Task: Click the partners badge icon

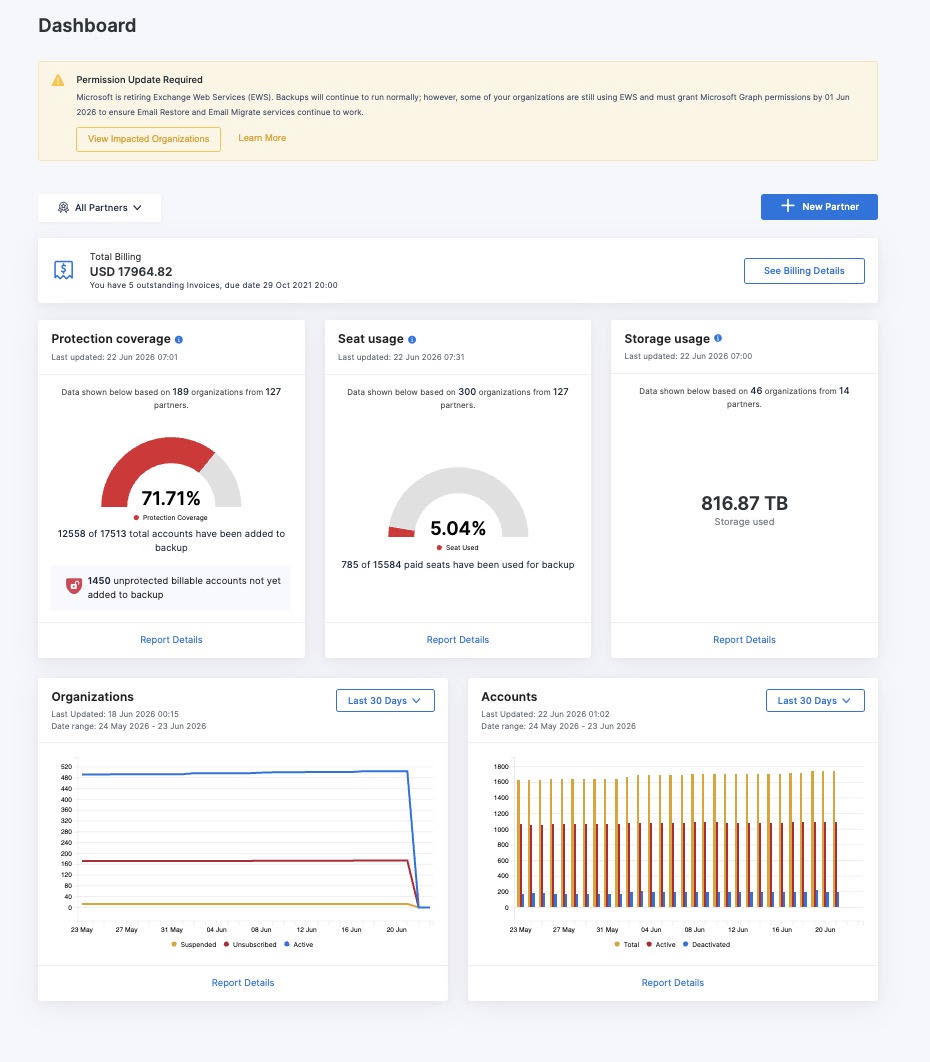Action: pos(63,207)
